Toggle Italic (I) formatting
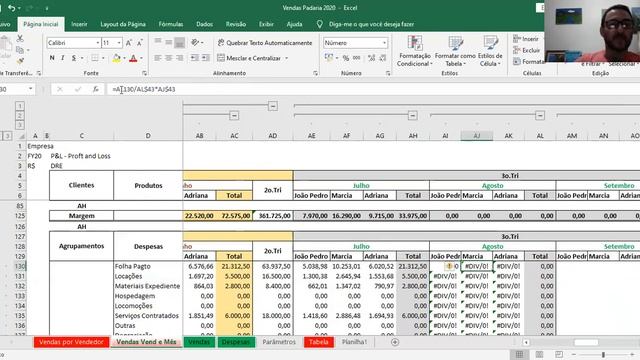Screen dimensions: 640x360 pos(62,58)
